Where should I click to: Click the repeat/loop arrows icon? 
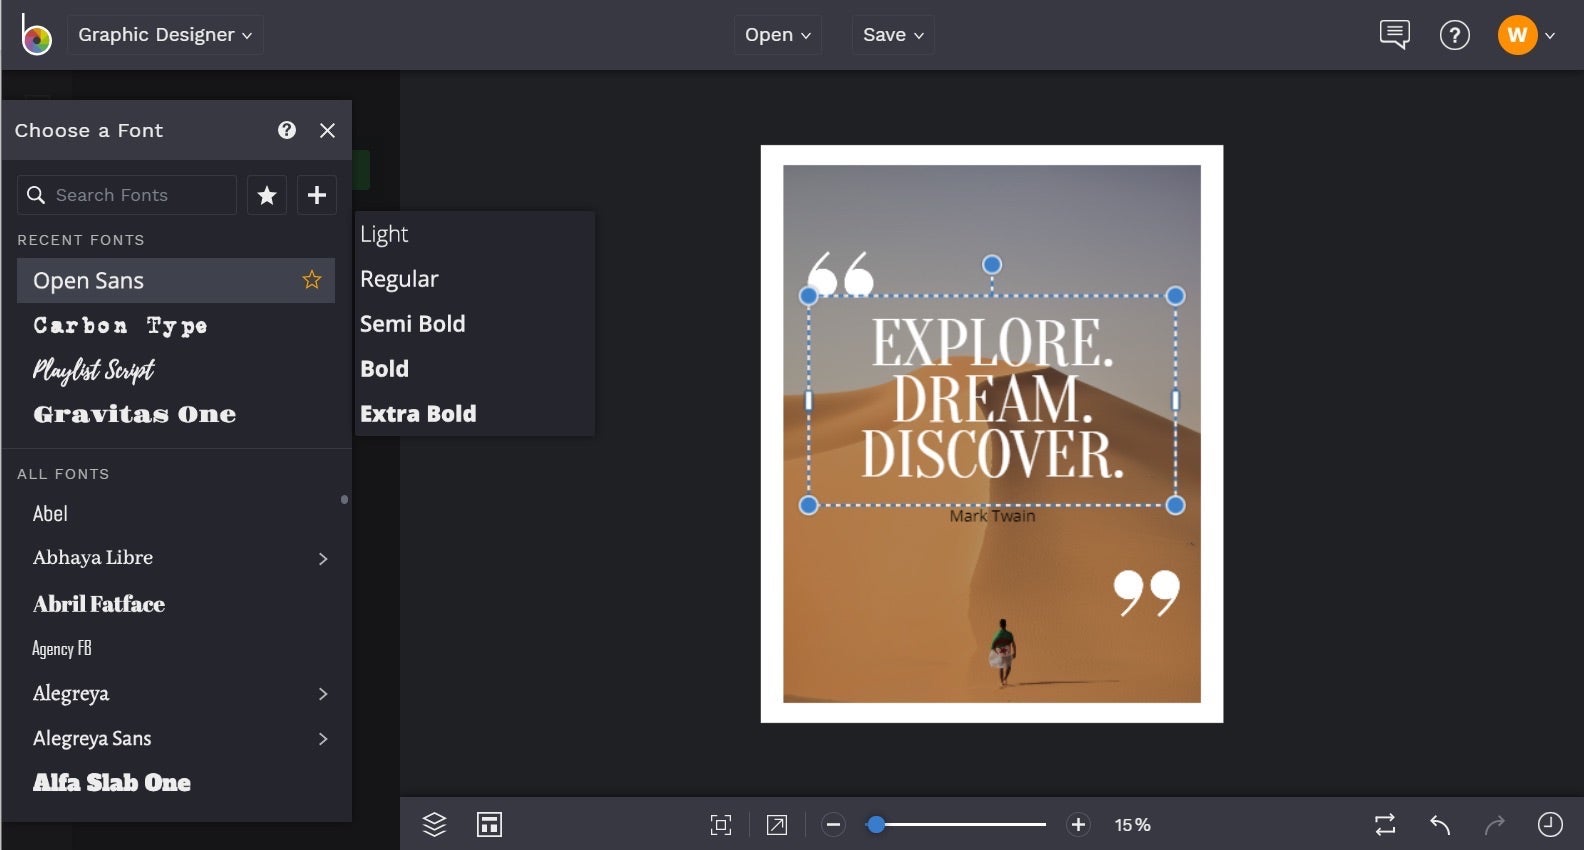coord(1385,825)
